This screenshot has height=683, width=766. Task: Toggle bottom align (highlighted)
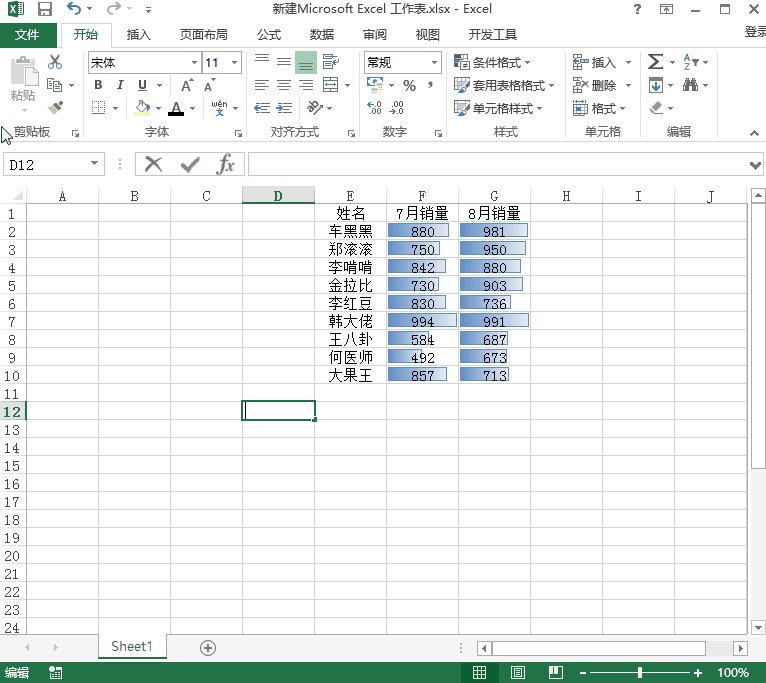pyautogui.click(x=306, y=63)
